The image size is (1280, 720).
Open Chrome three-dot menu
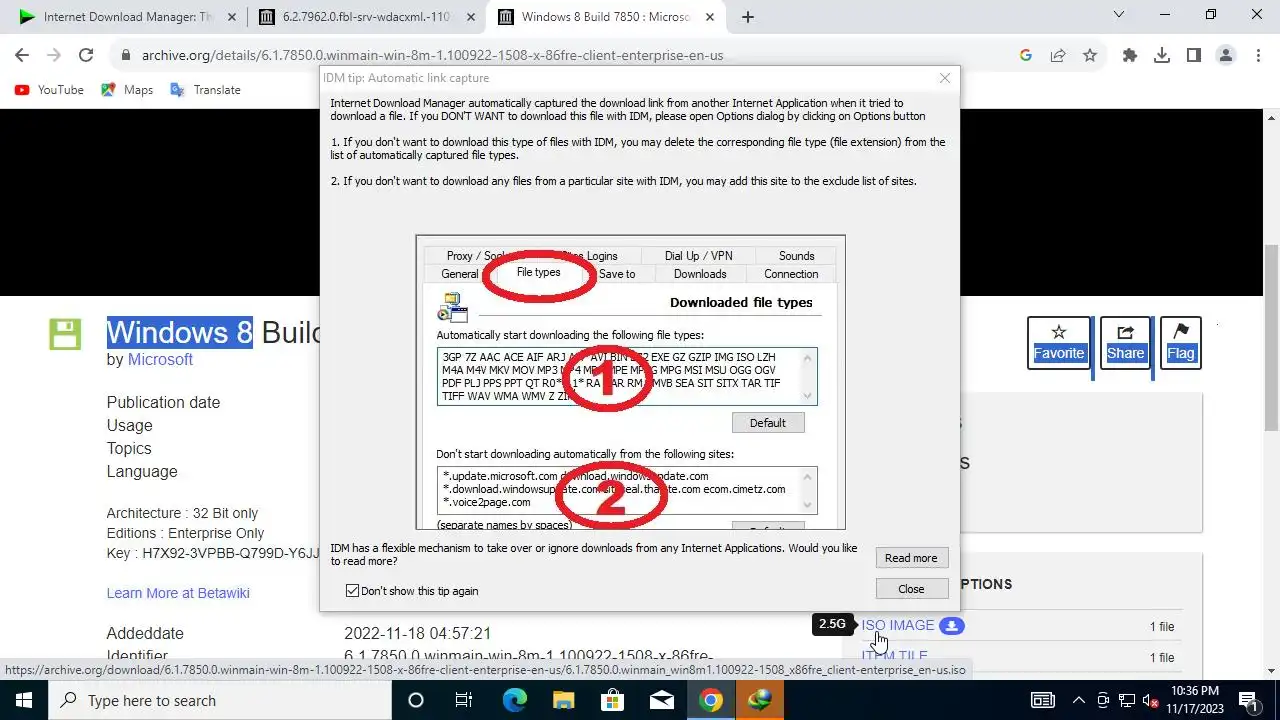[x=1258, y=56]
